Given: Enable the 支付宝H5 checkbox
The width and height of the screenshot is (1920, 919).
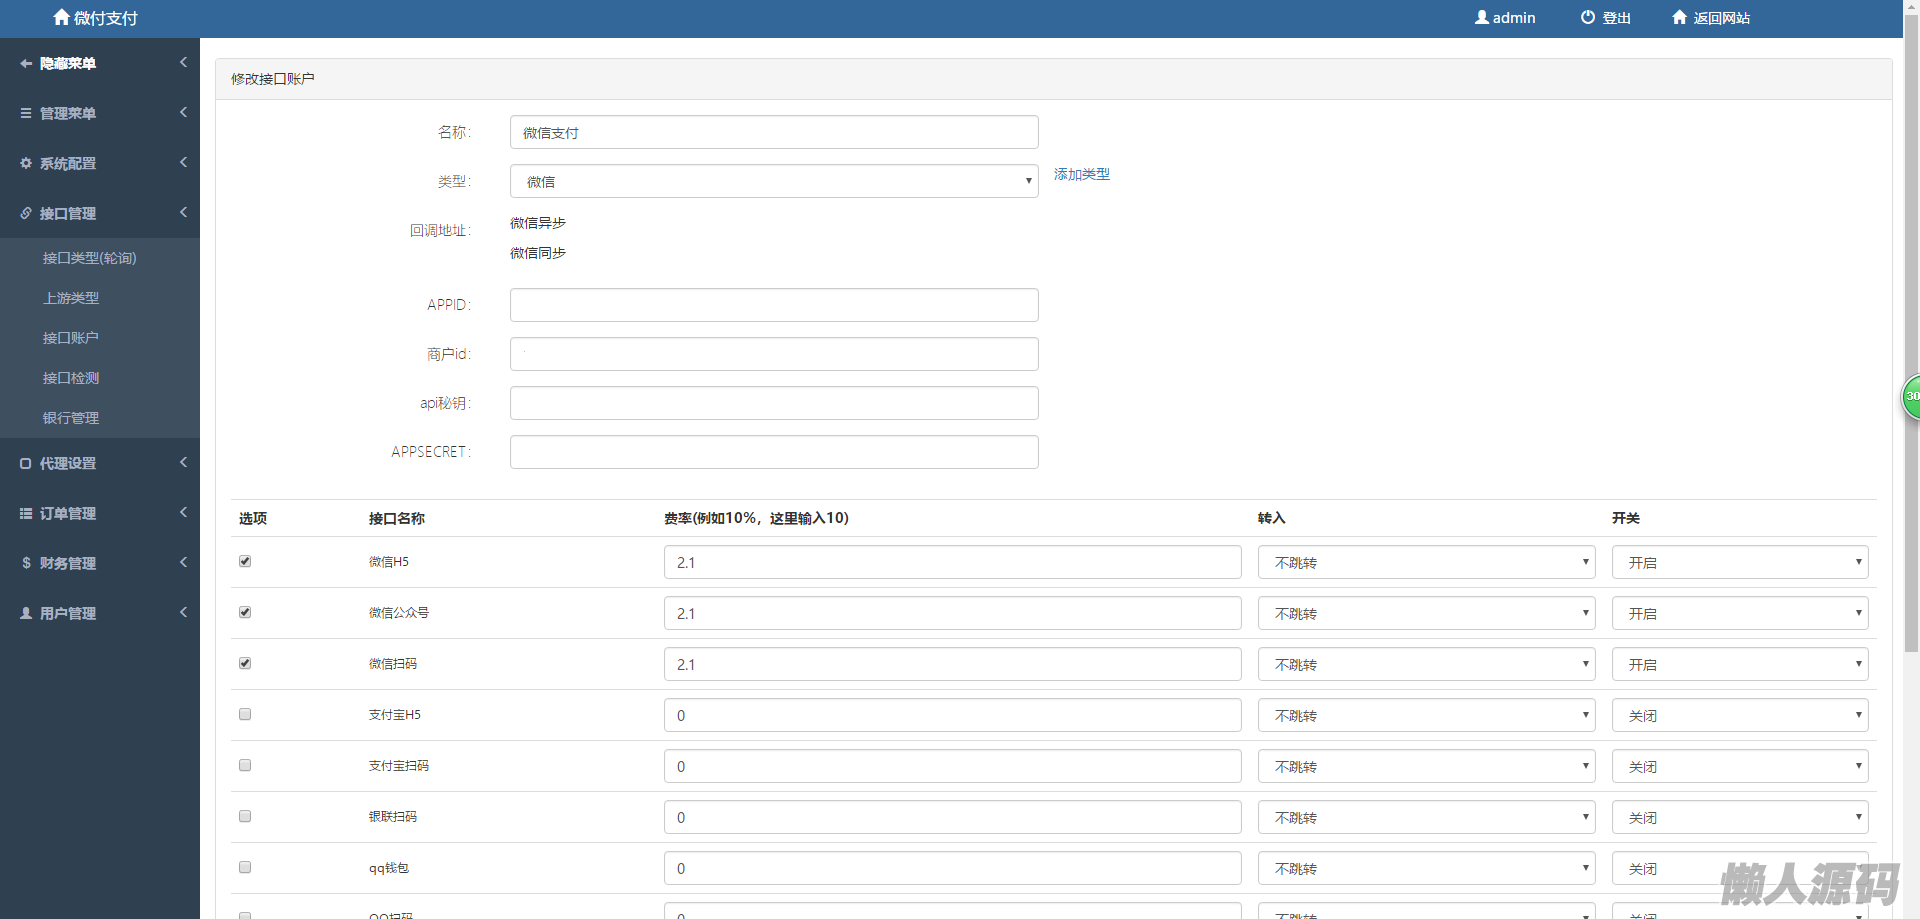Looking at the screenshot, I should tap(245, 714).
